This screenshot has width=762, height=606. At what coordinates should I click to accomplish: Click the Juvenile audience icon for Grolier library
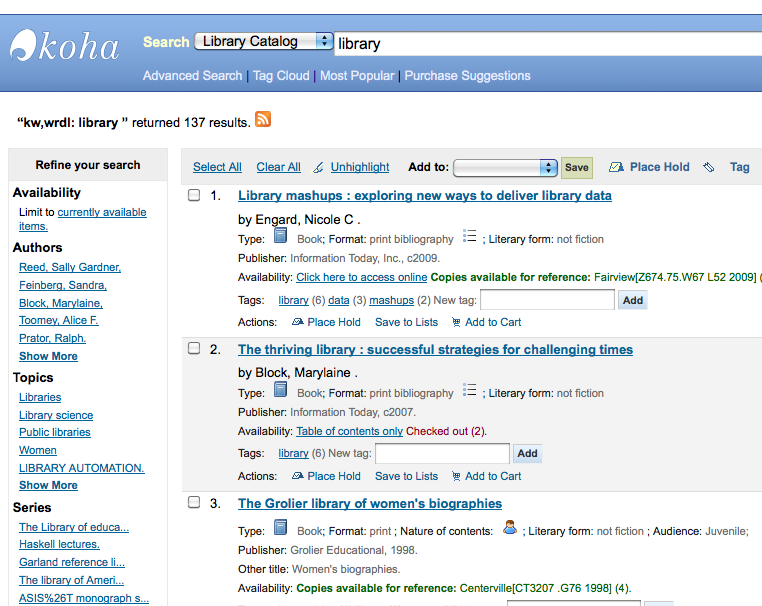(x=510, y=529)
